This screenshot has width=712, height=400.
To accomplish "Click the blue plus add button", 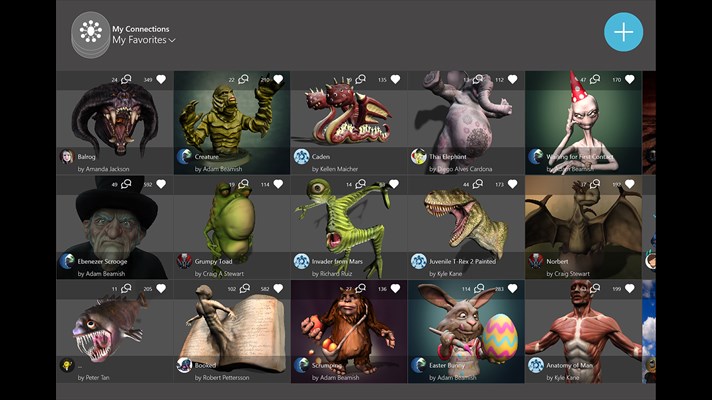I will [x=623, y=32].
